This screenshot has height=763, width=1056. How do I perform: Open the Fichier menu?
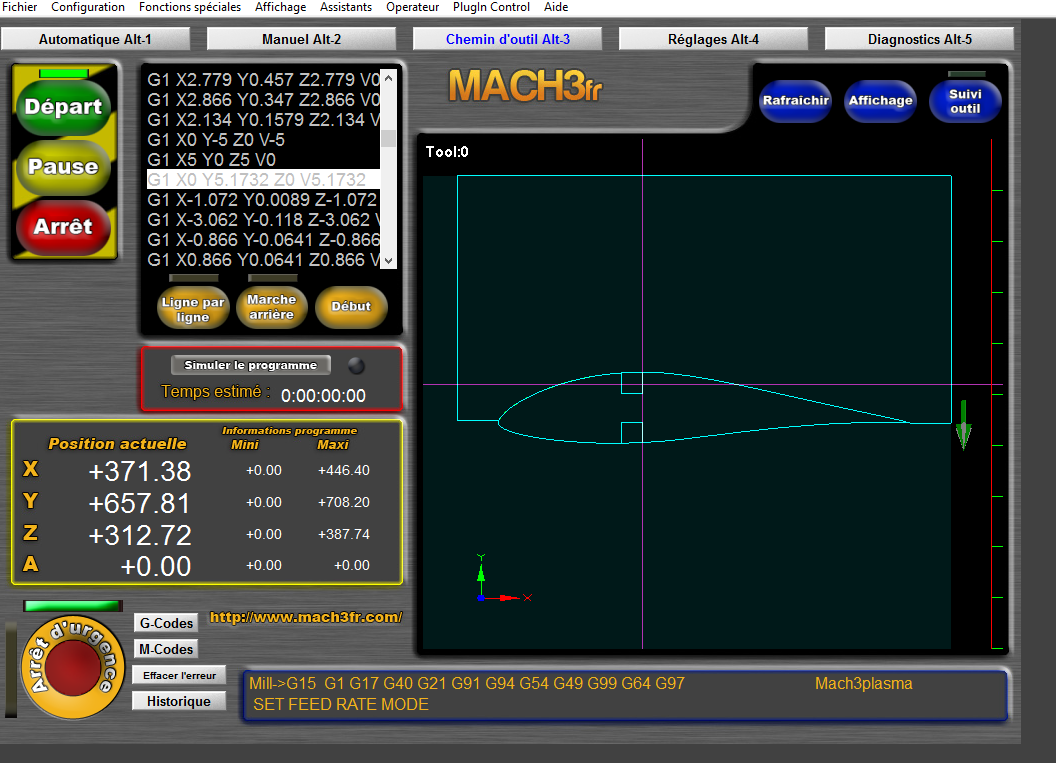20,7
